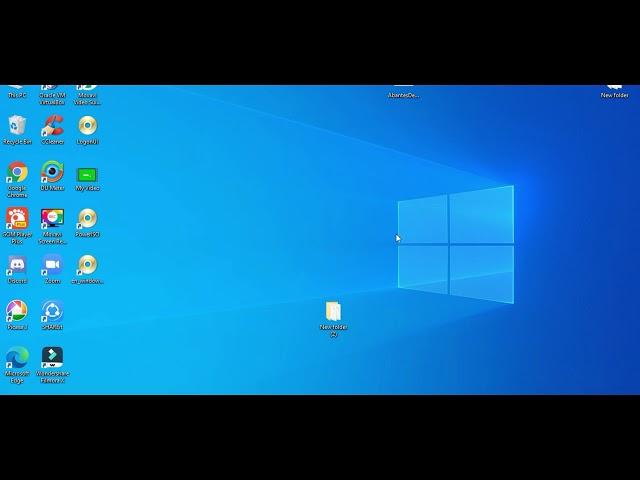This screenshot has width=640, height=480.
Task: Open Microsoft Edge shortcut
Action: [x=17, y=365]
